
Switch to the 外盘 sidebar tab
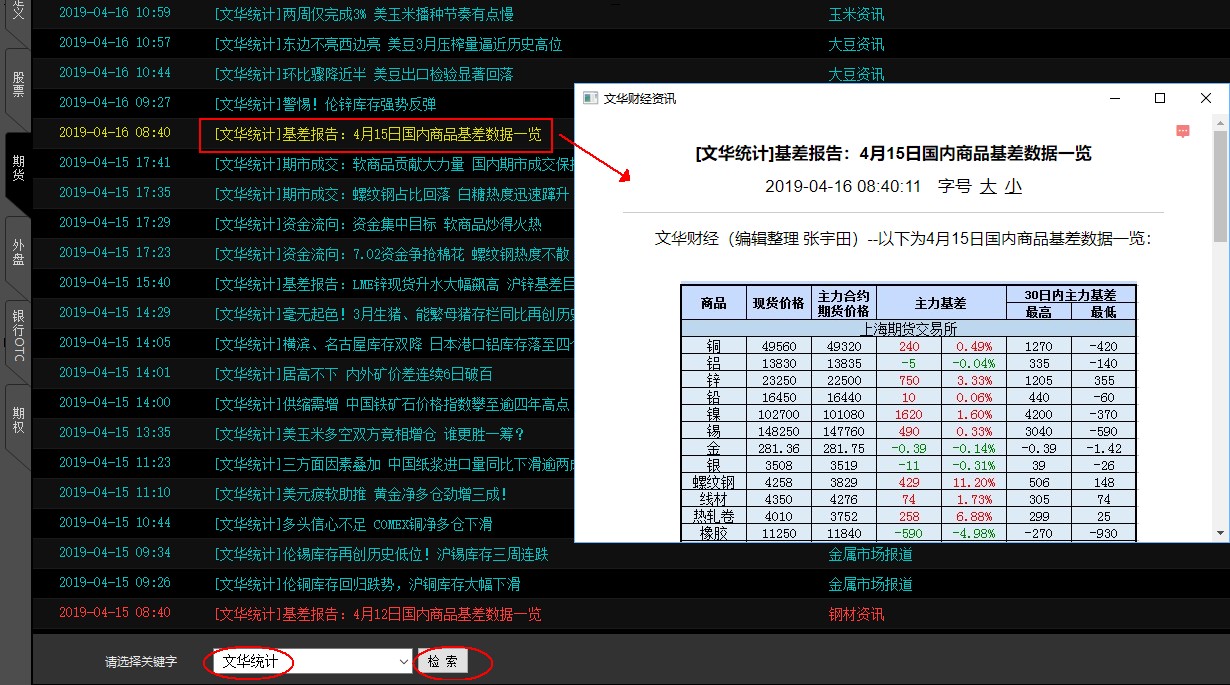point(18,251)
